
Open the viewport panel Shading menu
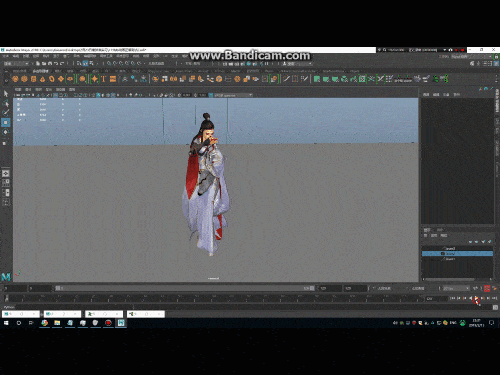point(29,89)
